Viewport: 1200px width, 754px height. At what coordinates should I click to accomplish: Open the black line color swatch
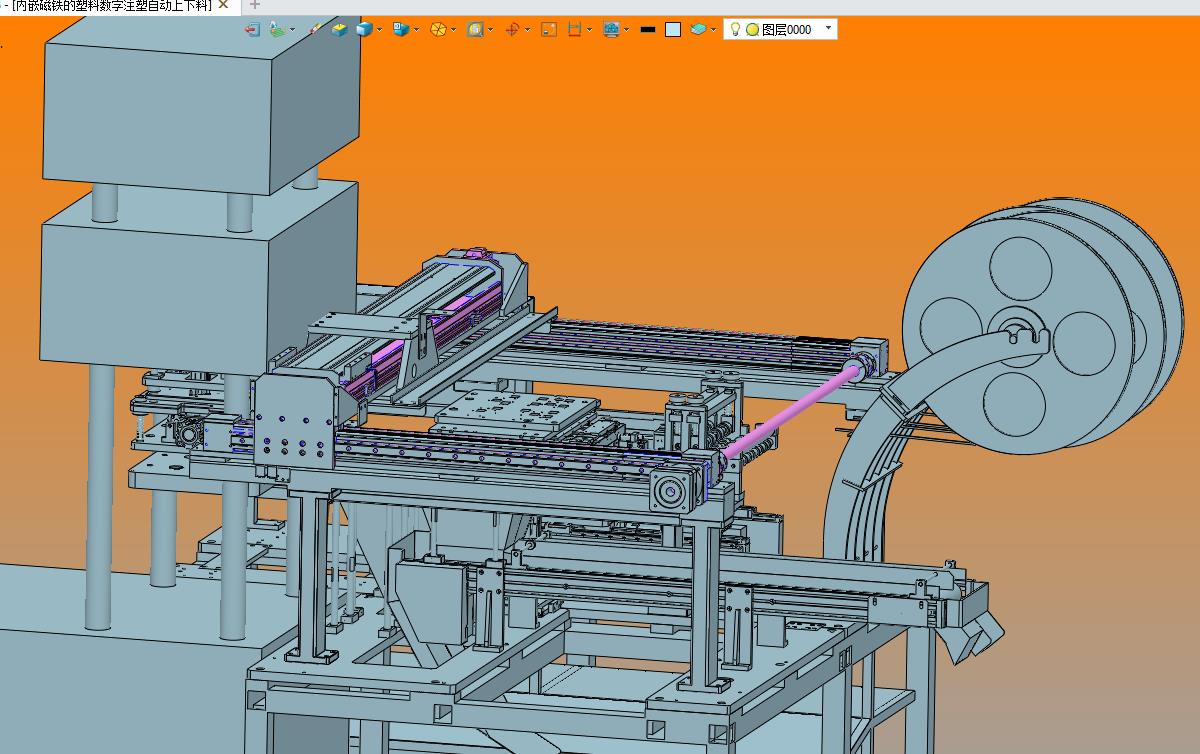click(x=648, y=30)
